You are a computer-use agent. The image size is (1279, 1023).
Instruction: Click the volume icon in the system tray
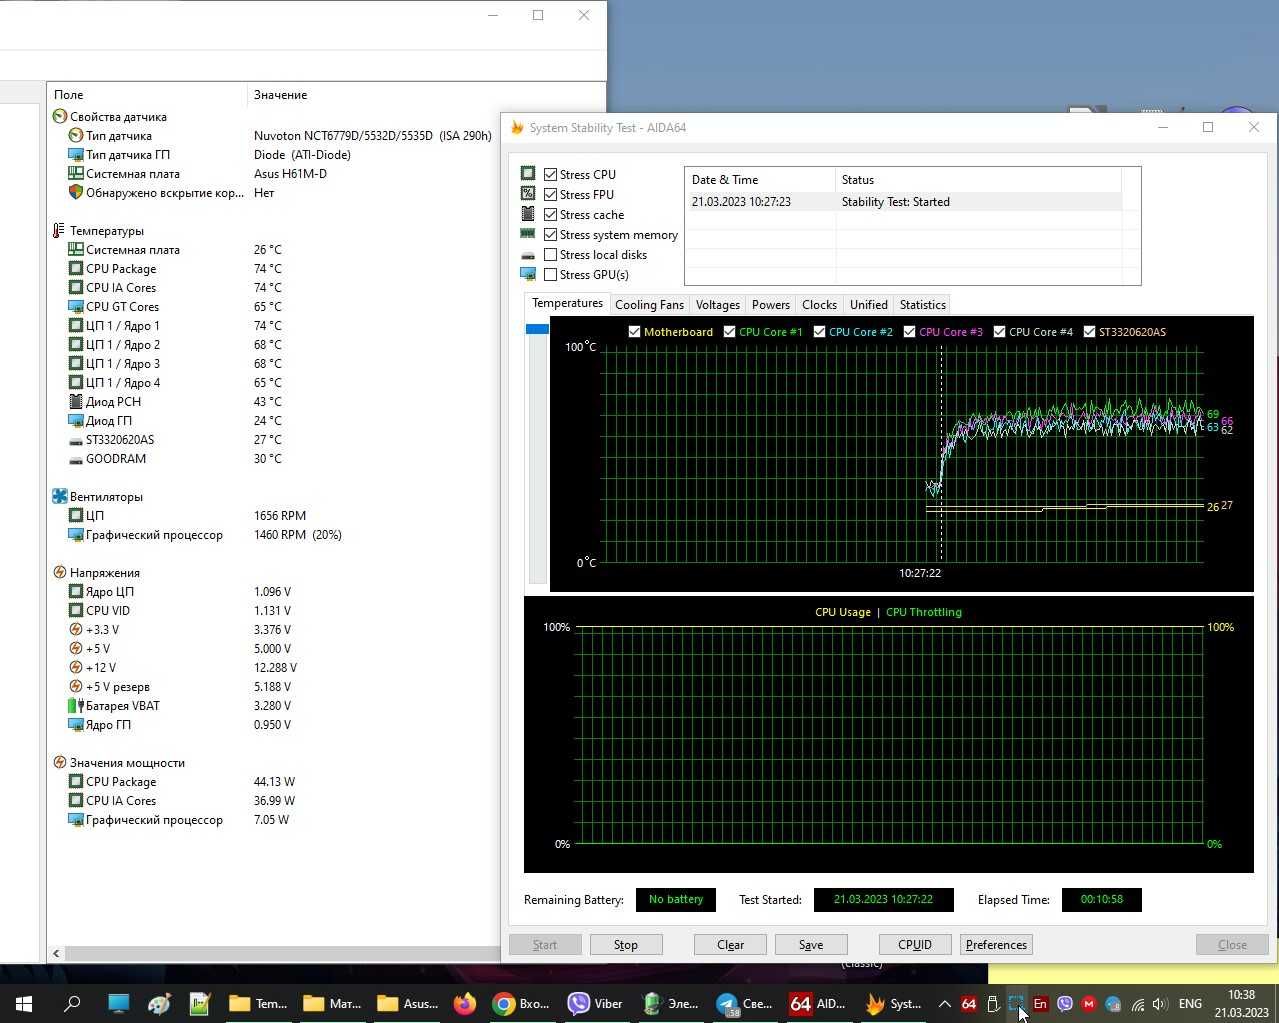pos(1160,1003)
